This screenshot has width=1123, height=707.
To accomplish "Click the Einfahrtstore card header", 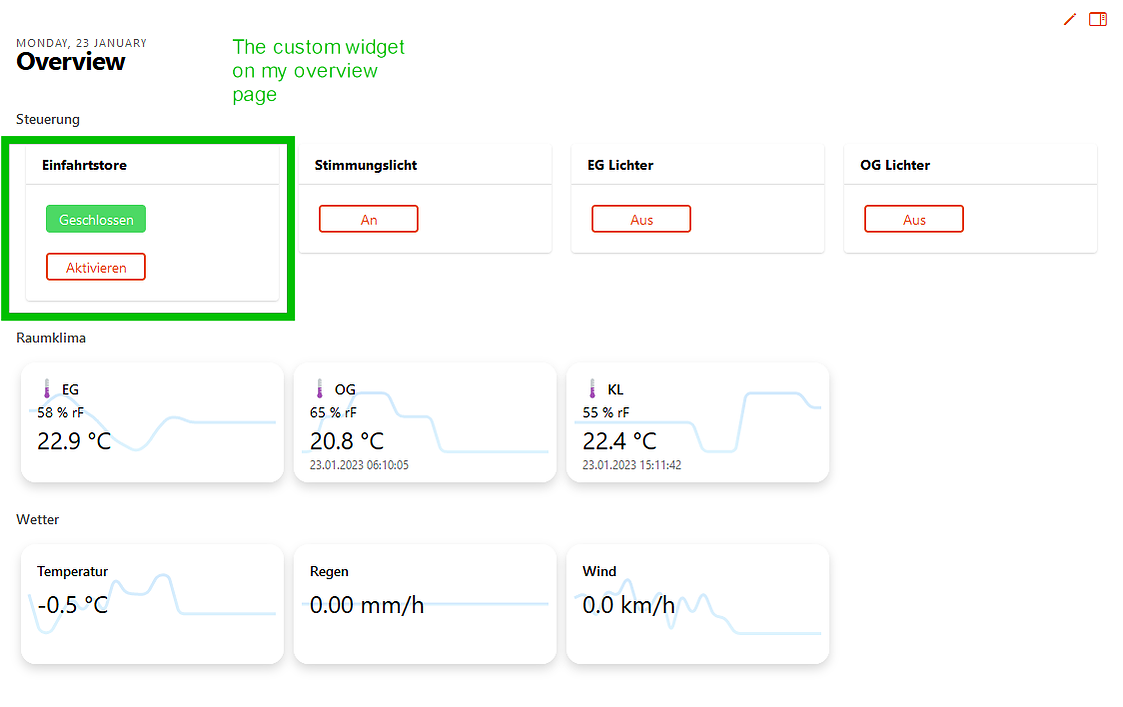I will [x=85, y=165].
